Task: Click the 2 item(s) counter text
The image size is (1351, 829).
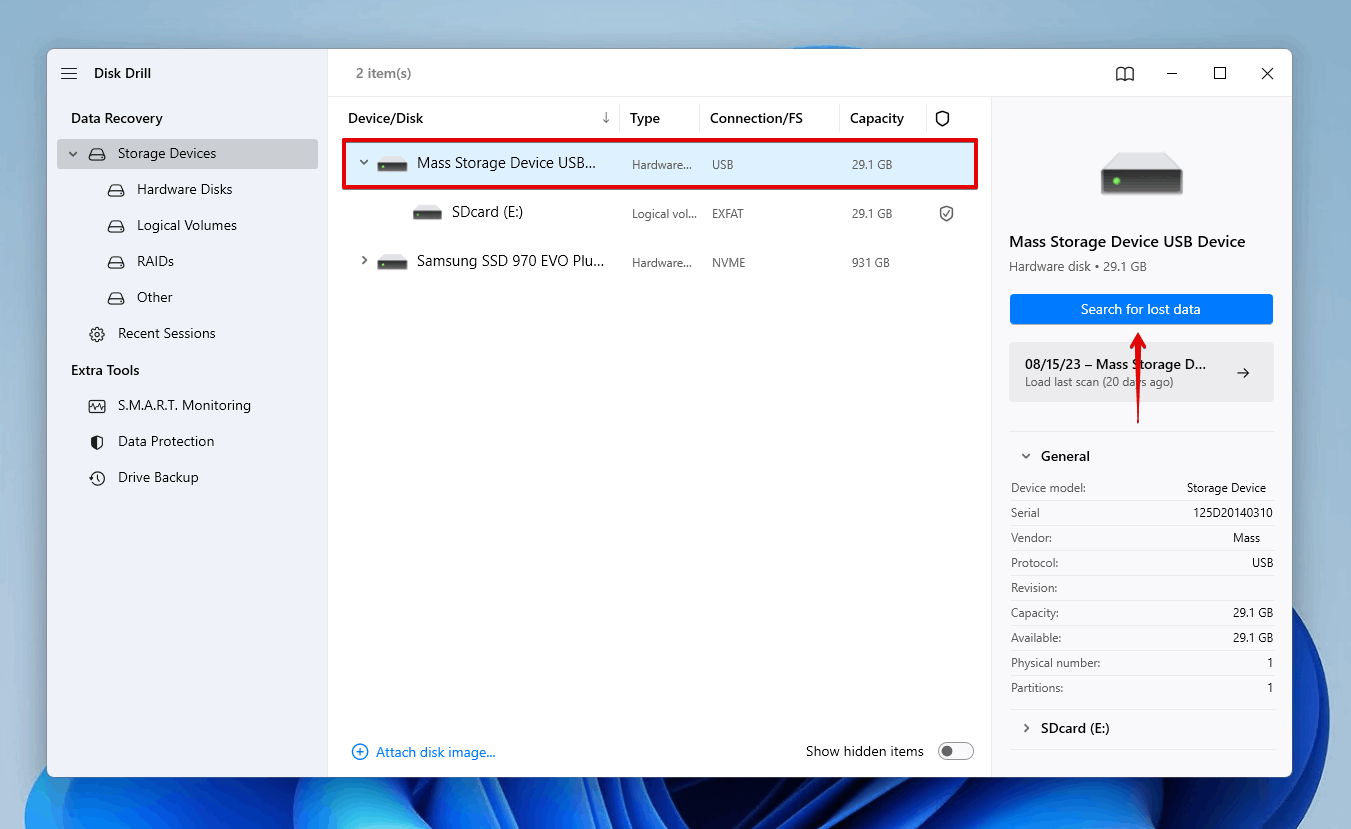Action: (384, 73)
